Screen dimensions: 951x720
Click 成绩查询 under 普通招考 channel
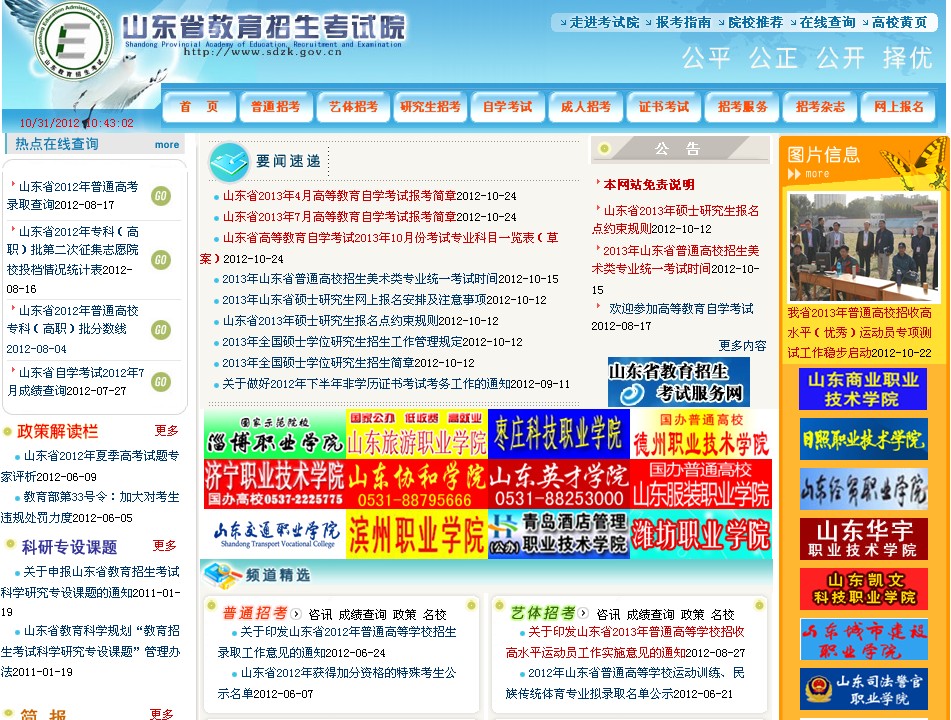point(362,614)
